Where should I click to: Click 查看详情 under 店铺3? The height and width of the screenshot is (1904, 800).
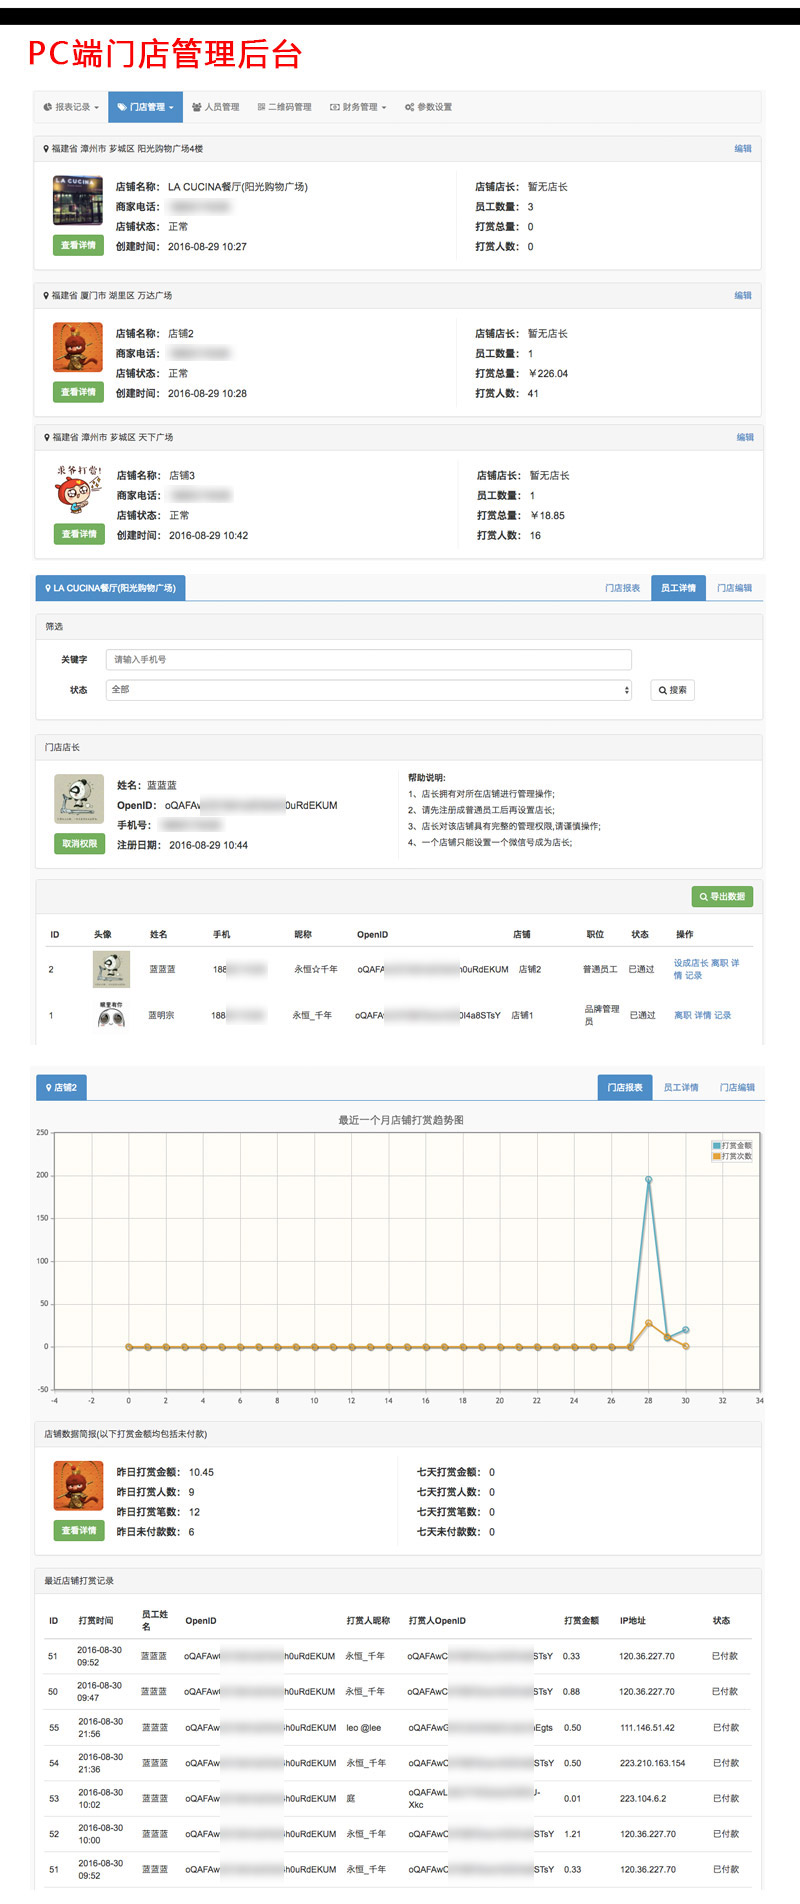click(x=79, y=534)
